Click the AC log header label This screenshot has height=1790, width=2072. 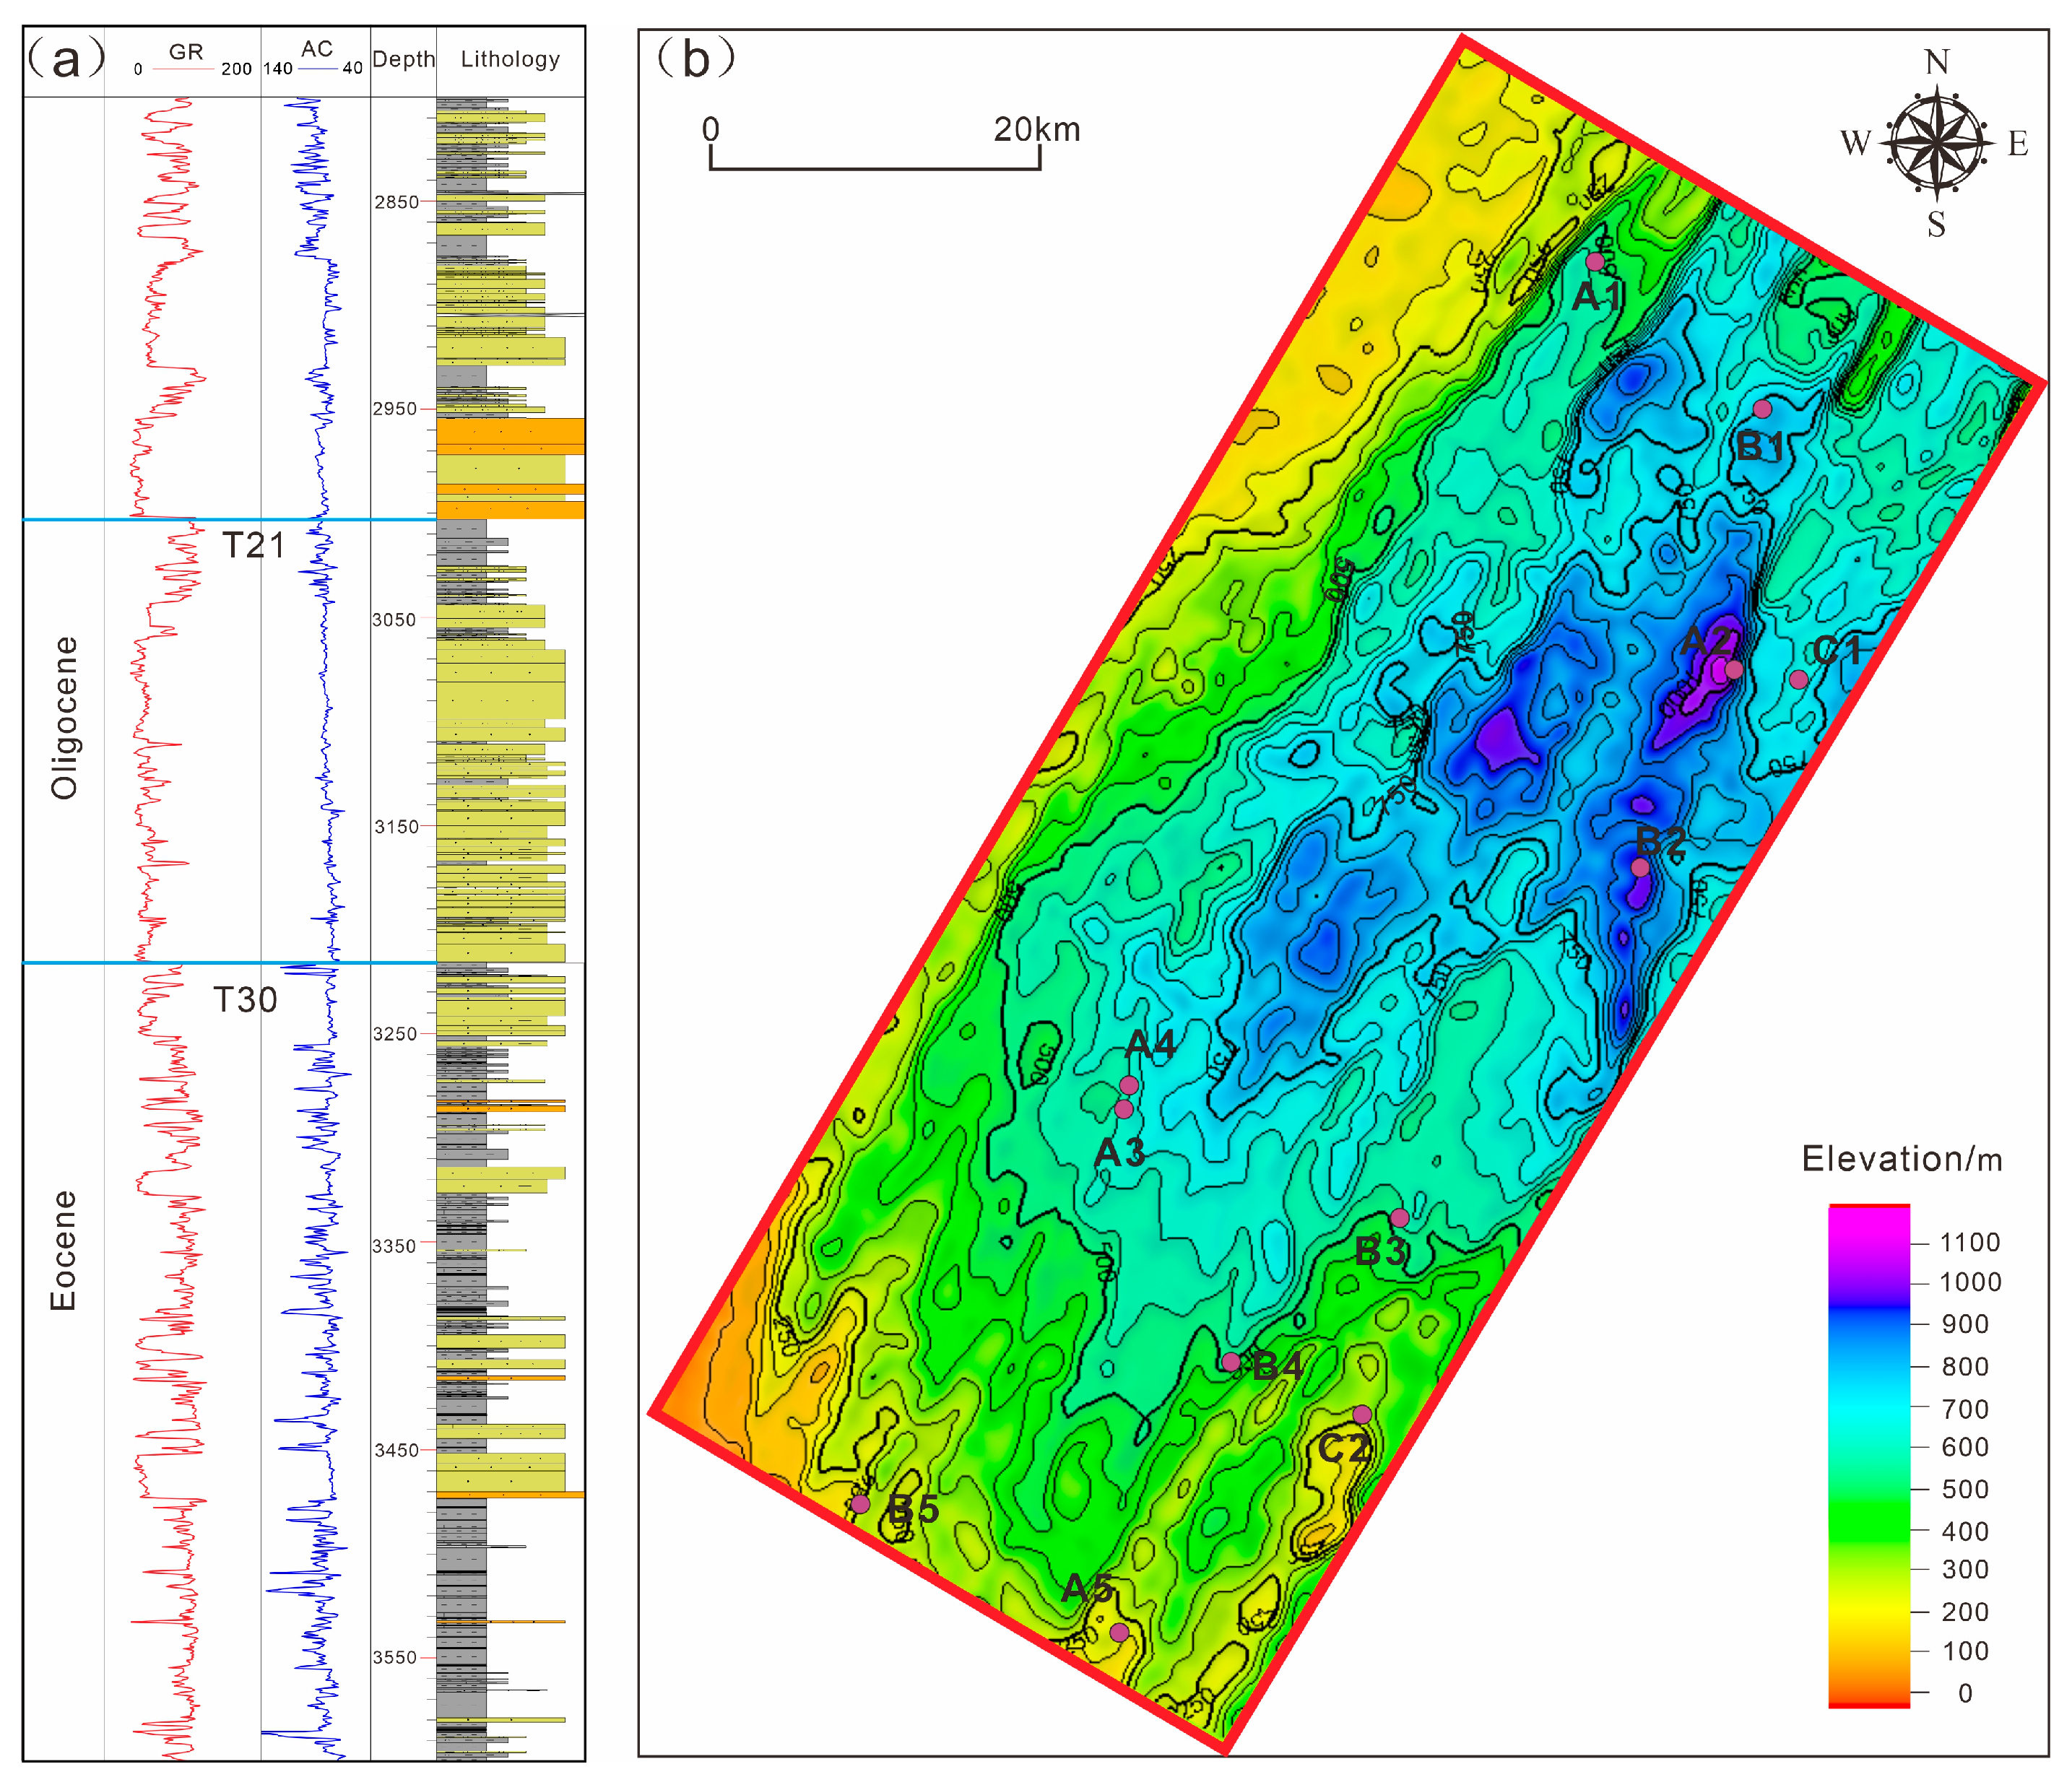tap(317, 50)
